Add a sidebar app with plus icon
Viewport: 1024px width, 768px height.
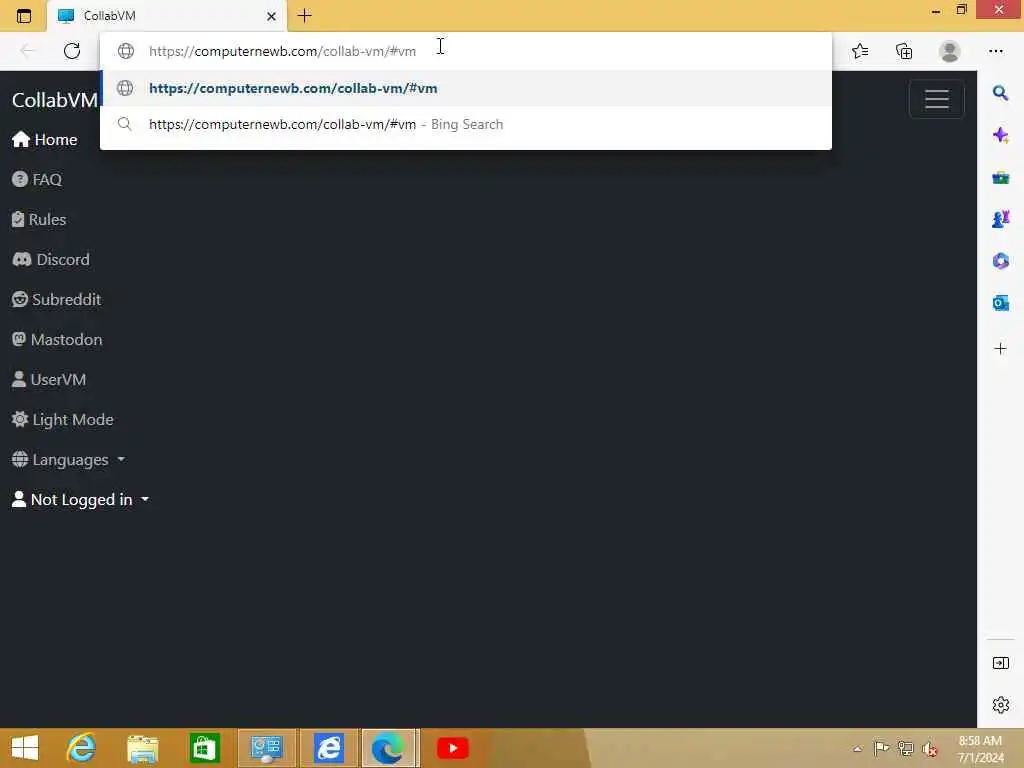point(1000,349)
